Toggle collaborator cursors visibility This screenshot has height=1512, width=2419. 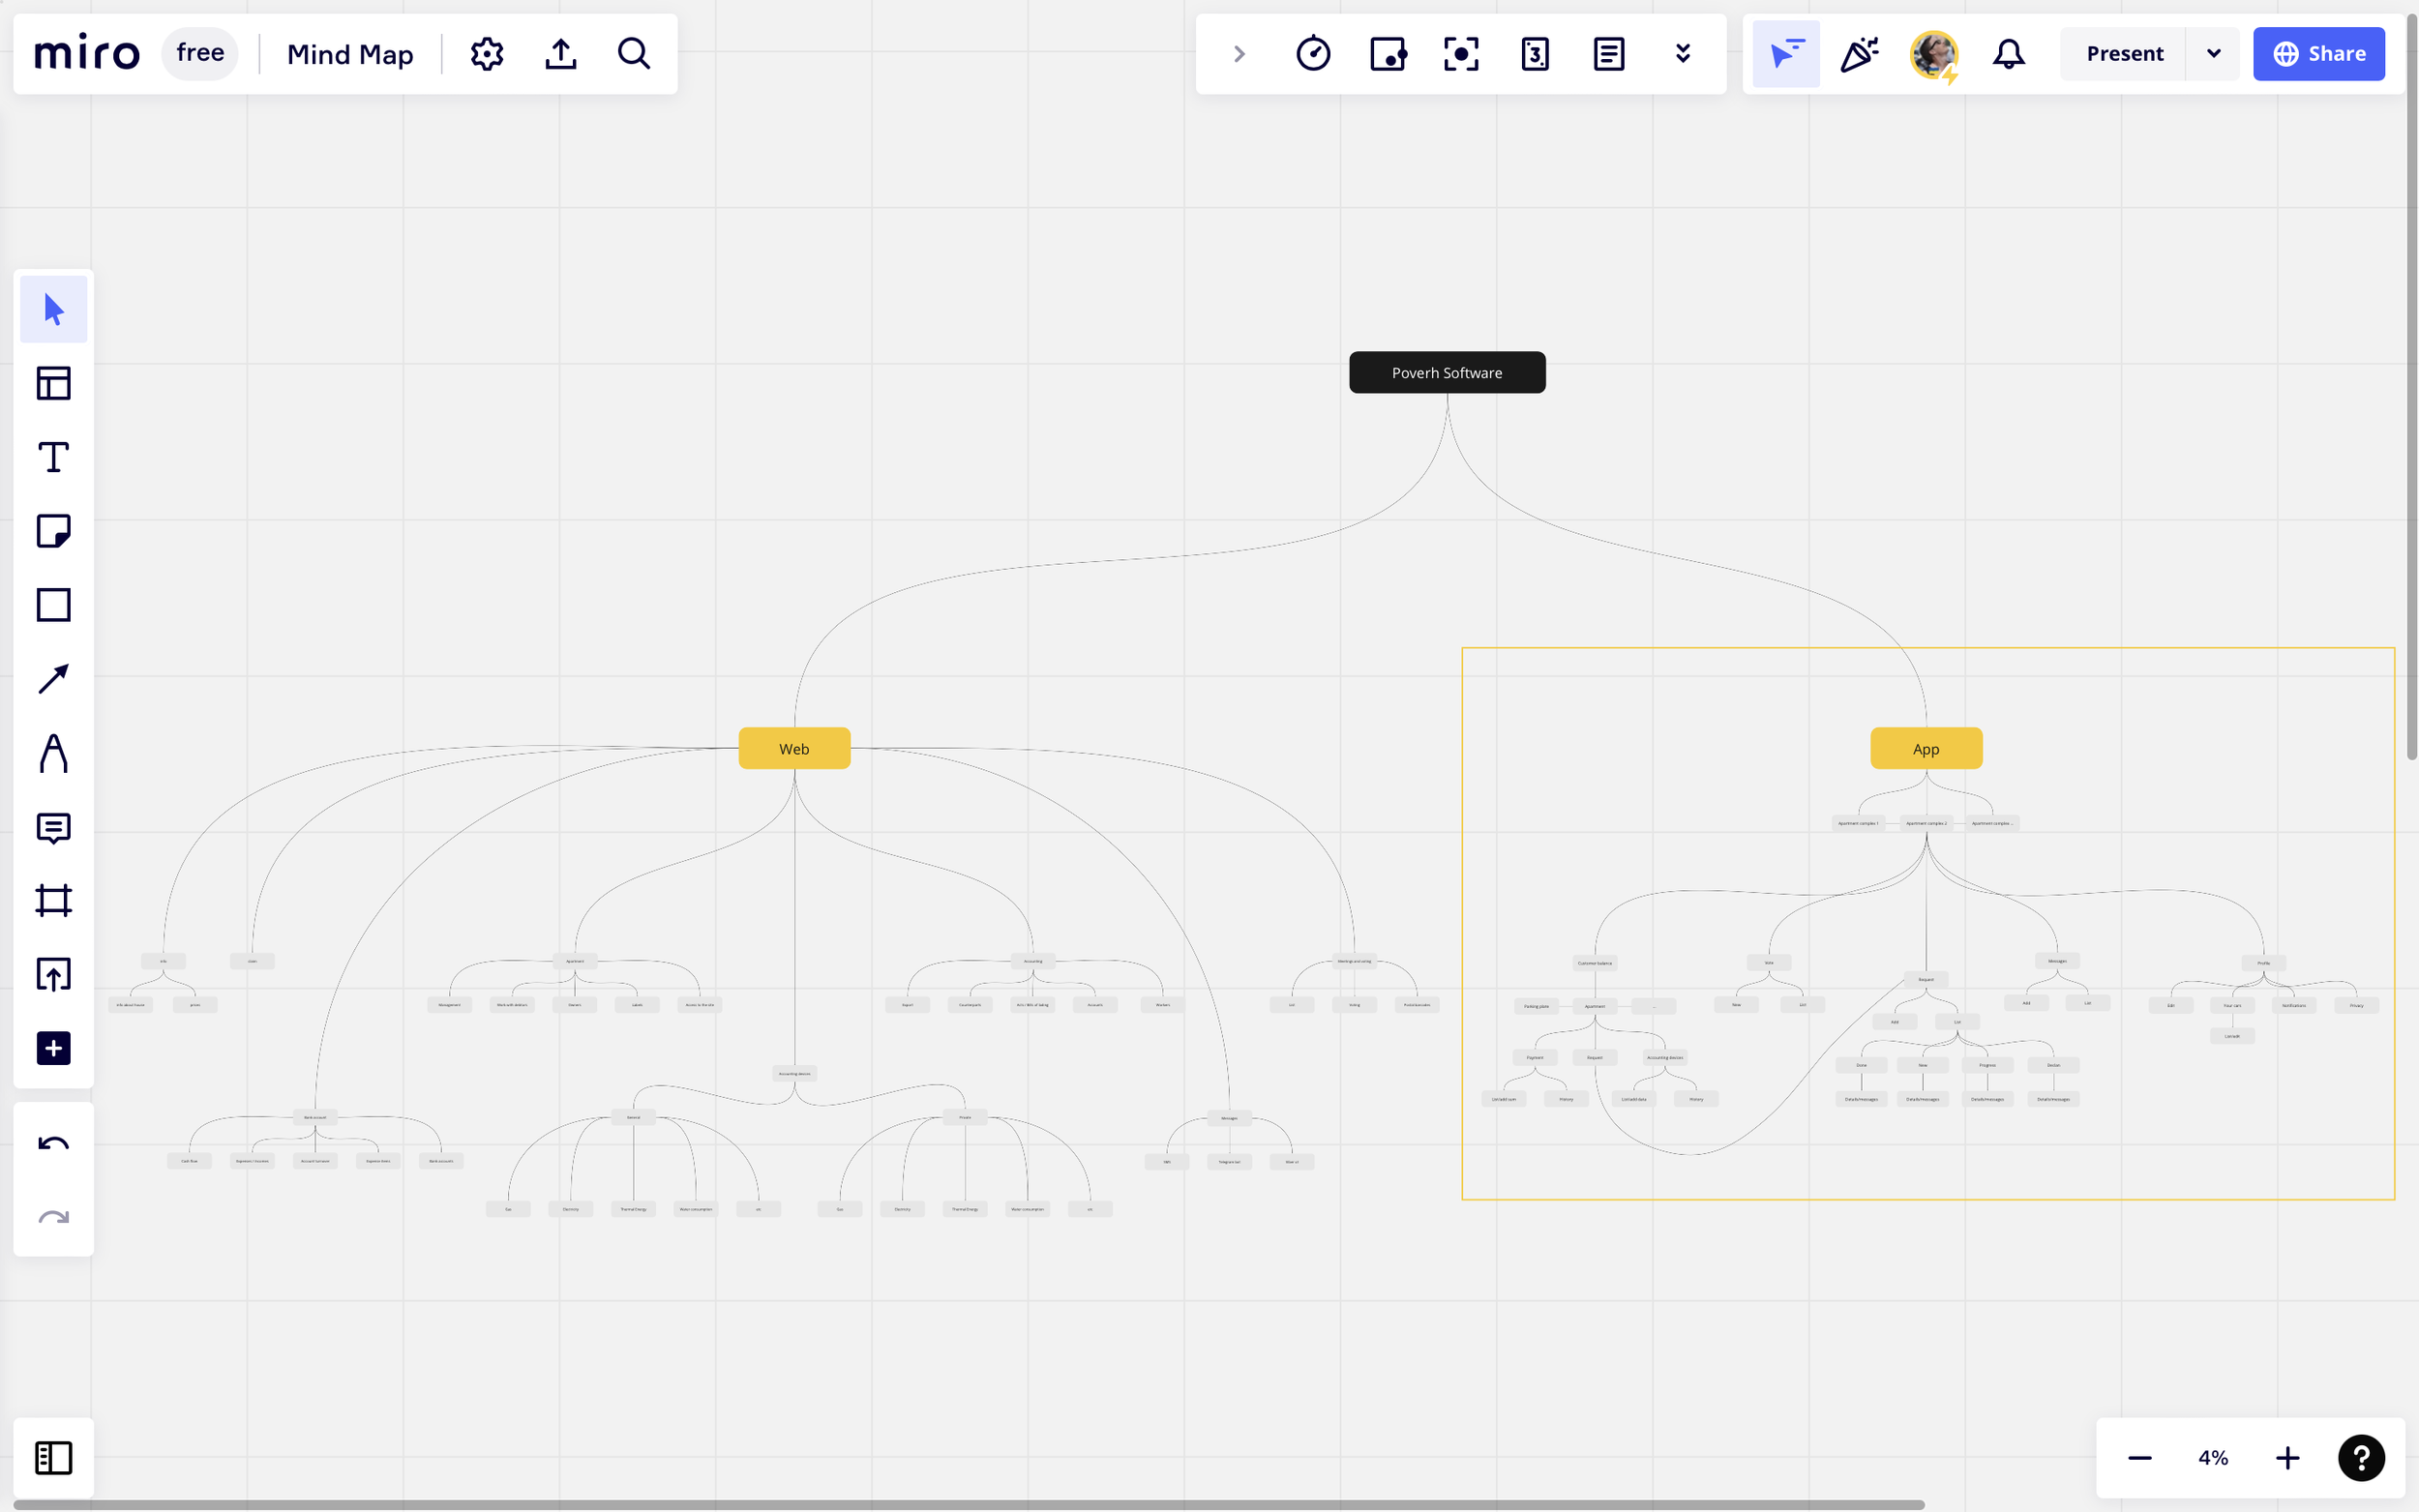(x=1785, y=54)
